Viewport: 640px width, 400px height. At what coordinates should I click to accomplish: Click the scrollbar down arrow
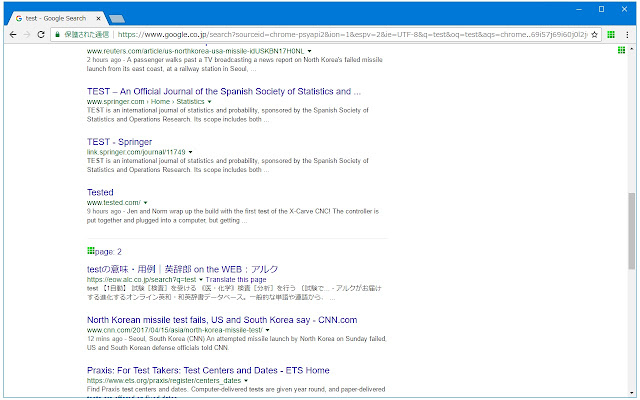[631, 393]
